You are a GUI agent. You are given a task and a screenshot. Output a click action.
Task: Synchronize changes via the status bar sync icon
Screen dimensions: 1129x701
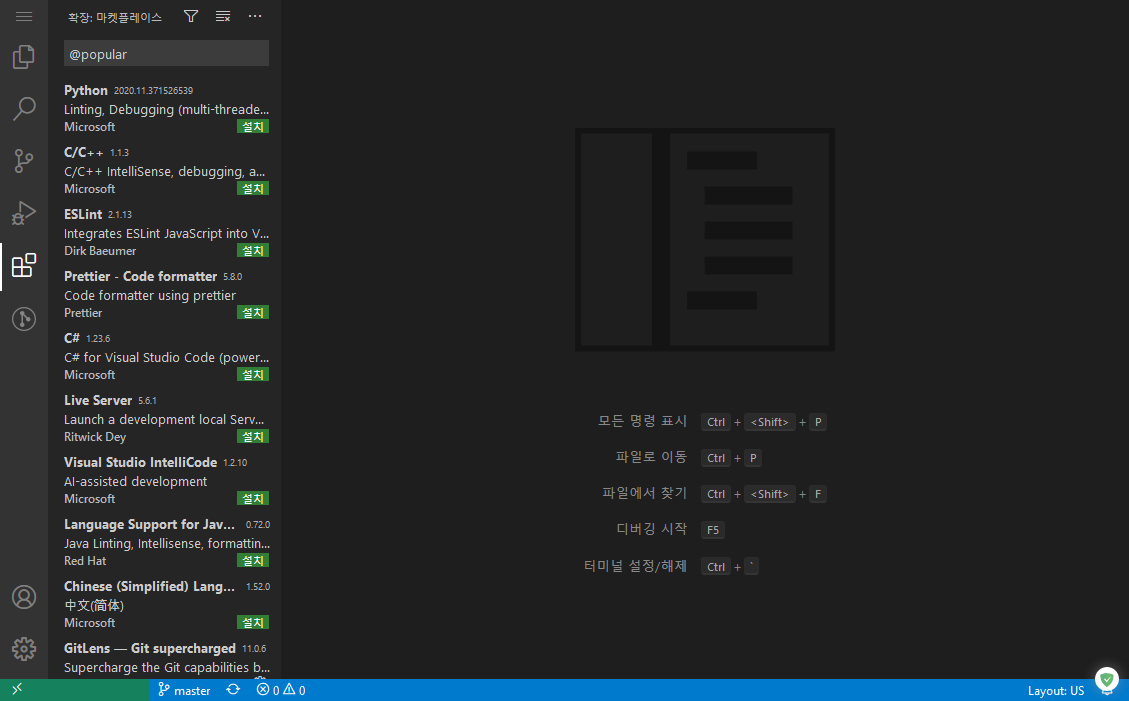(233, 689)
